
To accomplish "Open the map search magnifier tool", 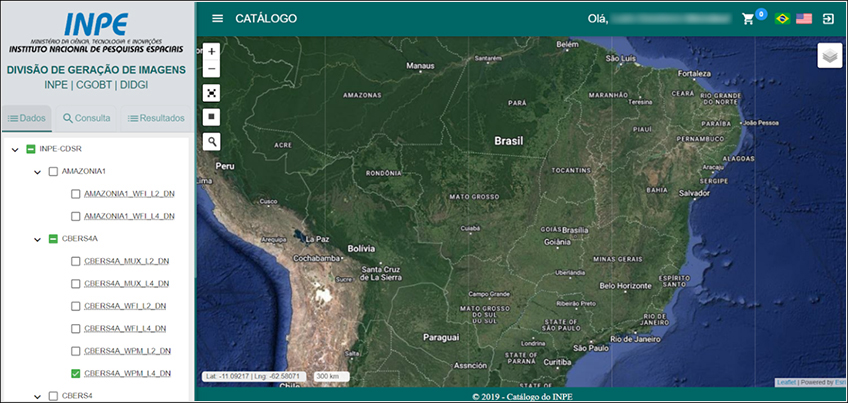I will (x=211, y=141).
